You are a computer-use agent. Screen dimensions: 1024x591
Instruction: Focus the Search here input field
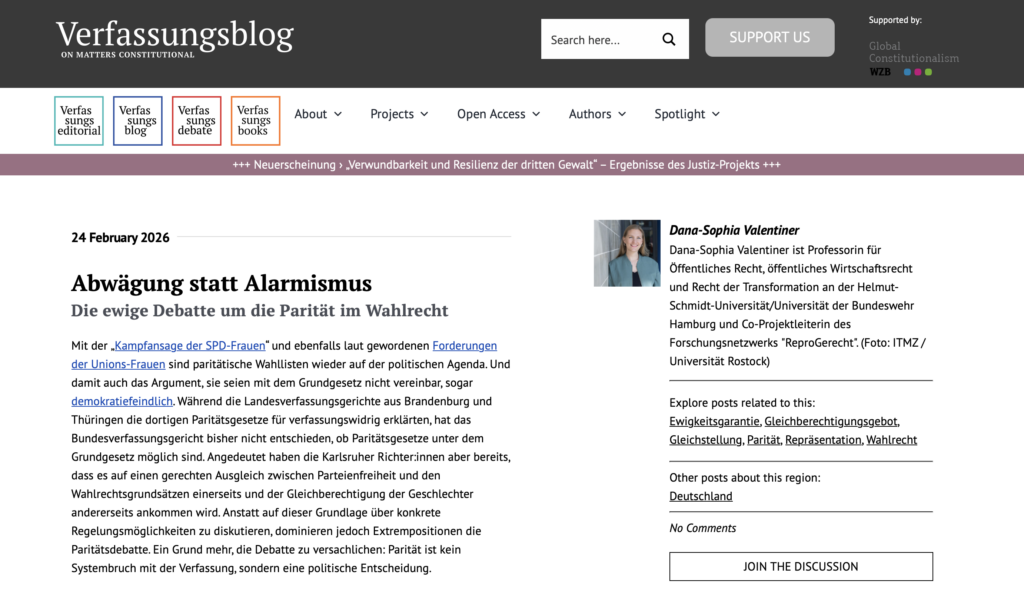[600, 40]
